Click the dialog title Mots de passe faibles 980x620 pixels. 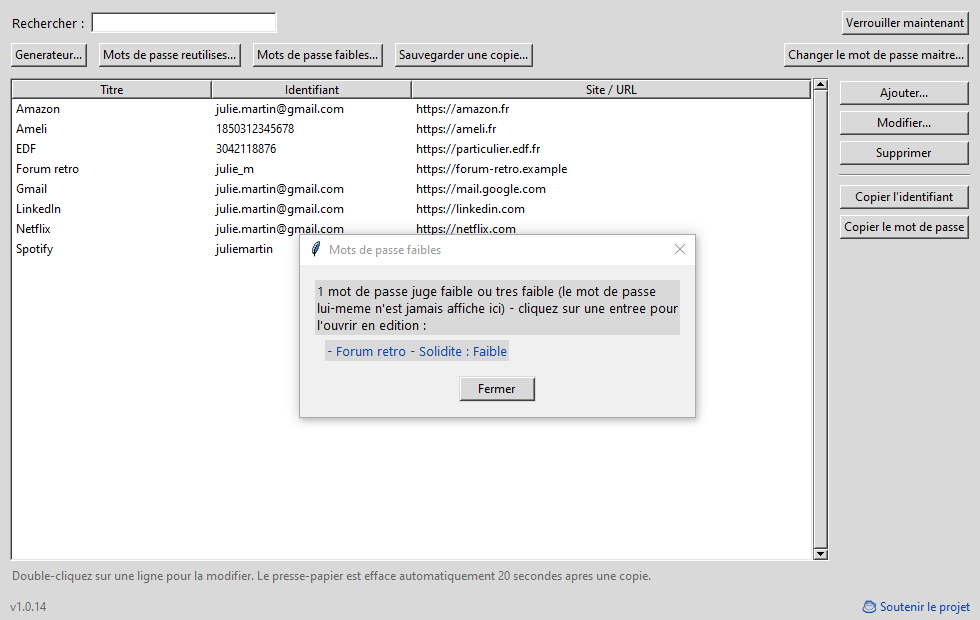click(x=385, y=250)
